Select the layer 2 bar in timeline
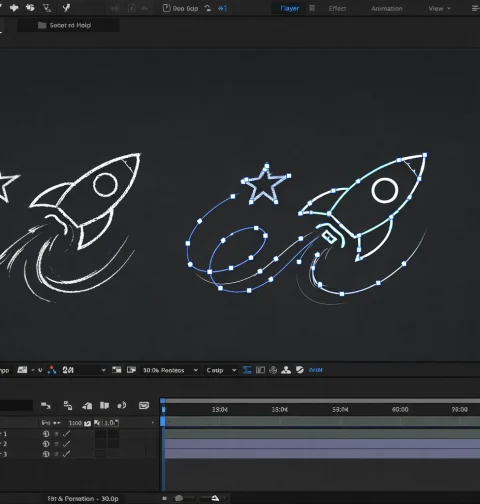This screenshot has height=504, width=480. tap(322, 444)
